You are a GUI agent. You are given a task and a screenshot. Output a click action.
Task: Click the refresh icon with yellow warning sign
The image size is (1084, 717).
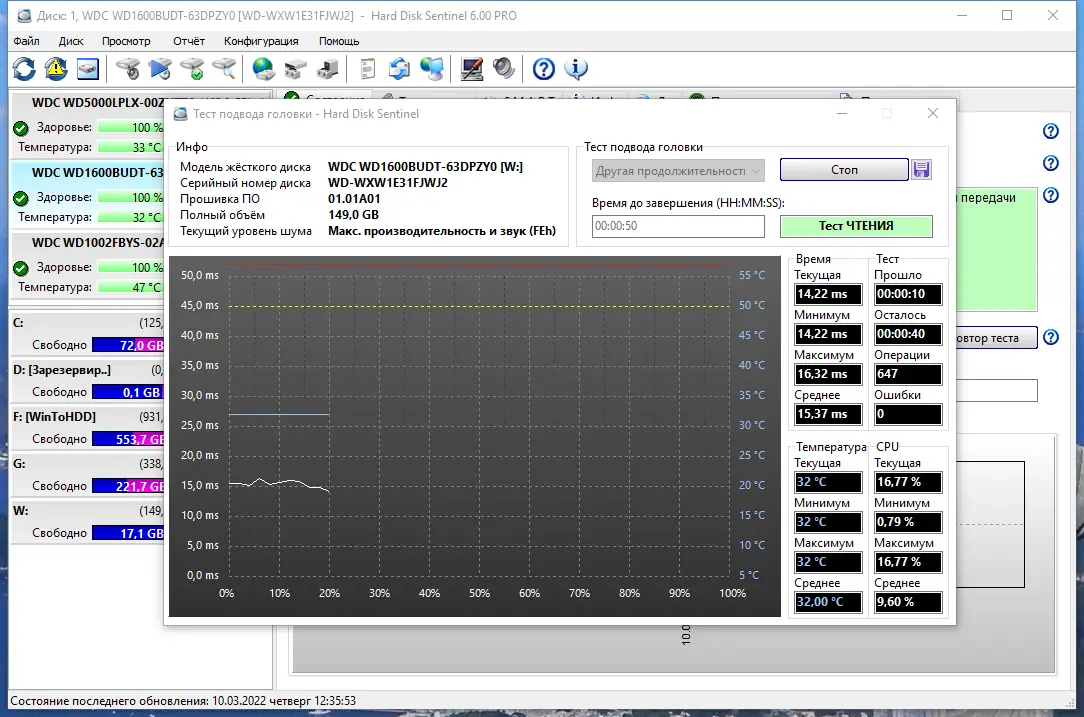[56, 69]
